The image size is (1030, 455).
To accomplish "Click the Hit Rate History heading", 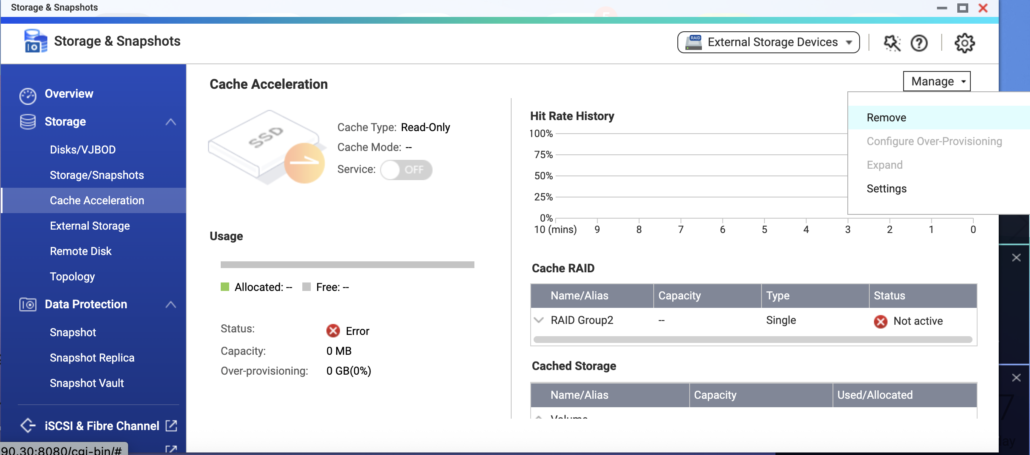I will [572, 116].
